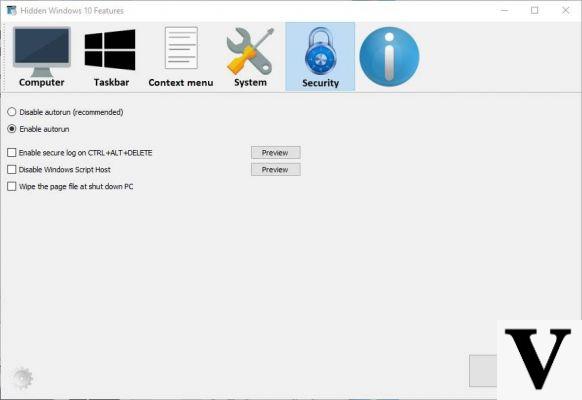Image resolution: width=582 pixels, height=400 pixels.
Task: Minimize the Hidden Windows 10 Features window
Action: pos(504,10)
